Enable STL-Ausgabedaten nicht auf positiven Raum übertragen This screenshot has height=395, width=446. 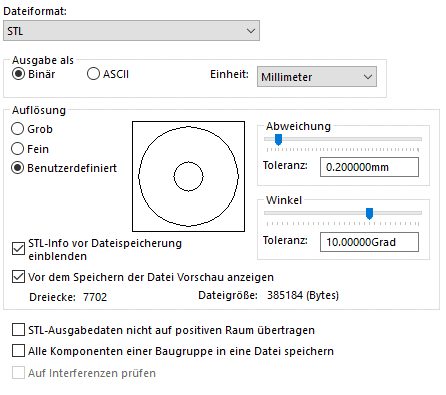(18, 330)
